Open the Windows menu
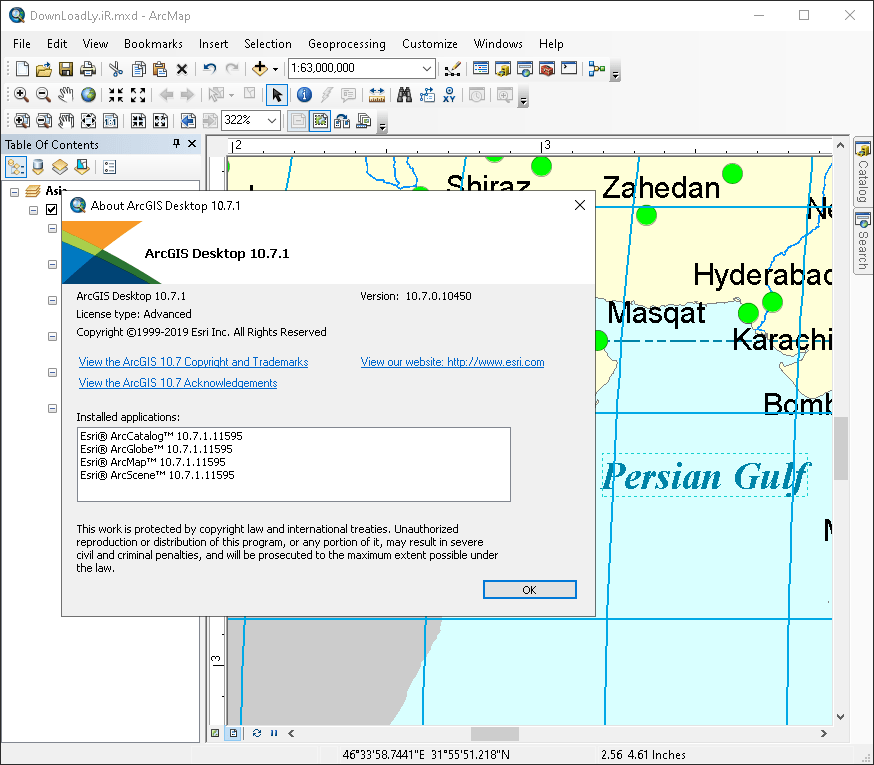This screenshot has width=874, height=765. (498, 43)
